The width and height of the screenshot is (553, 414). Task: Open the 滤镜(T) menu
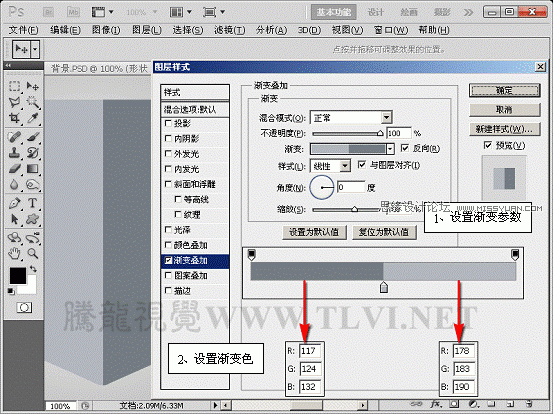point(230,30)
